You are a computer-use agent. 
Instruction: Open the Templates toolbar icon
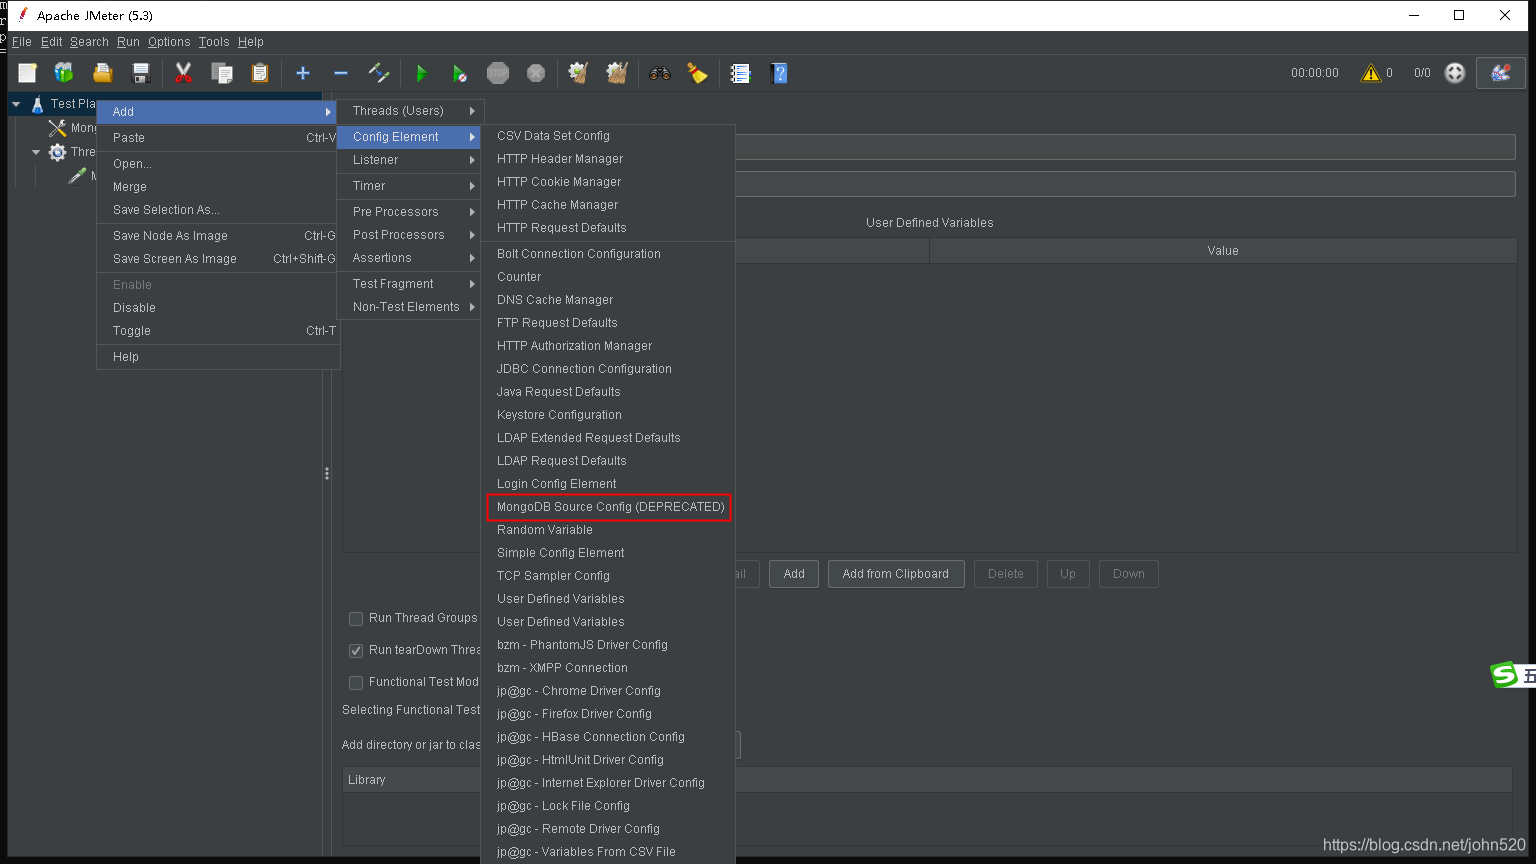(x=64, y=73)
